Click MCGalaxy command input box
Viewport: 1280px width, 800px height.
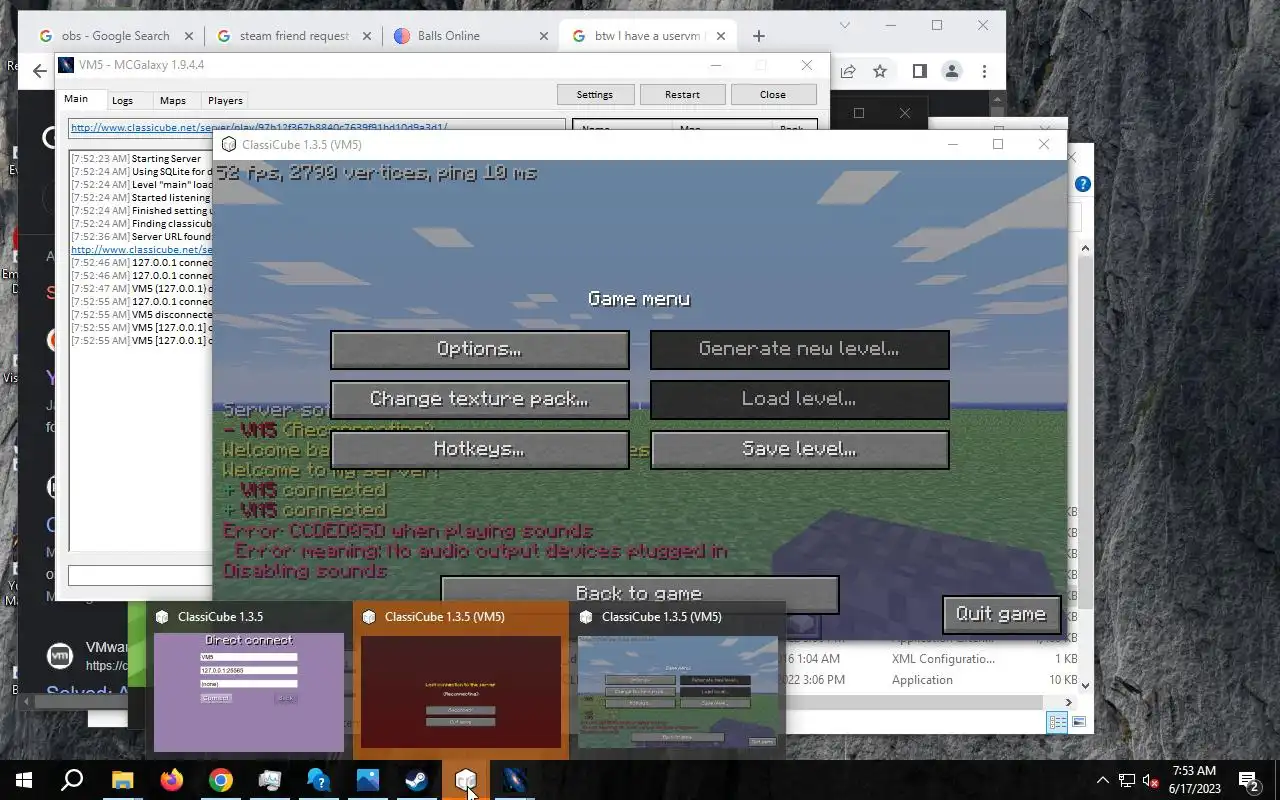(x=140, y=575)
